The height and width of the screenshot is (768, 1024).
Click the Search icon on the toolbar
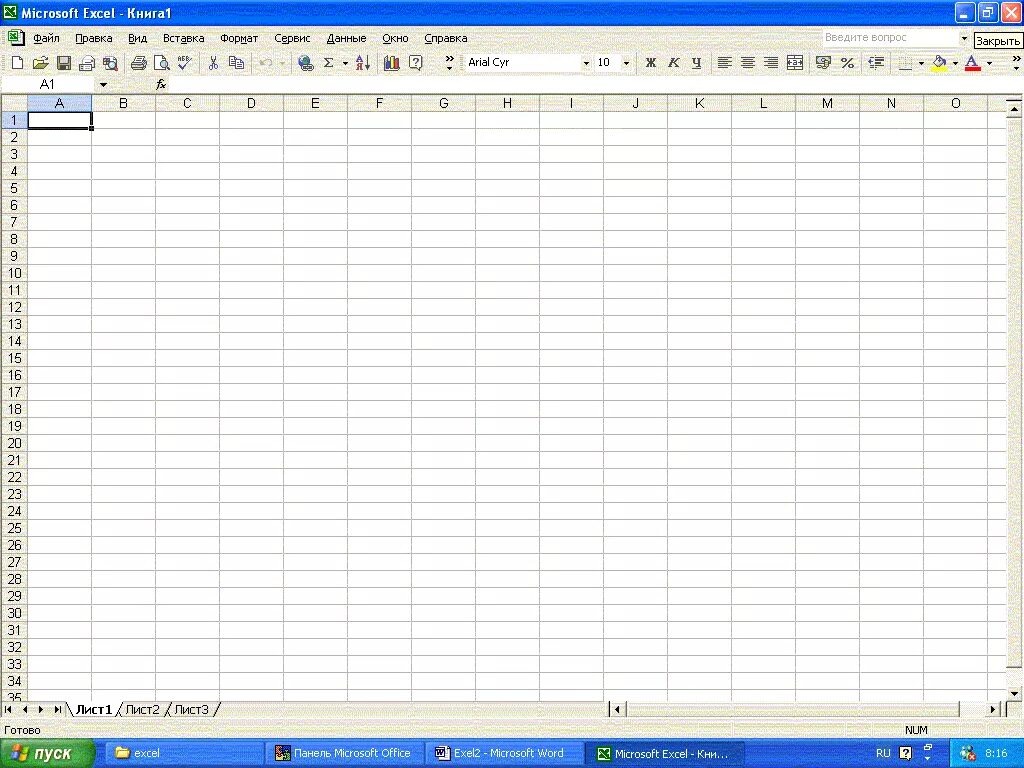pos(110,63)
